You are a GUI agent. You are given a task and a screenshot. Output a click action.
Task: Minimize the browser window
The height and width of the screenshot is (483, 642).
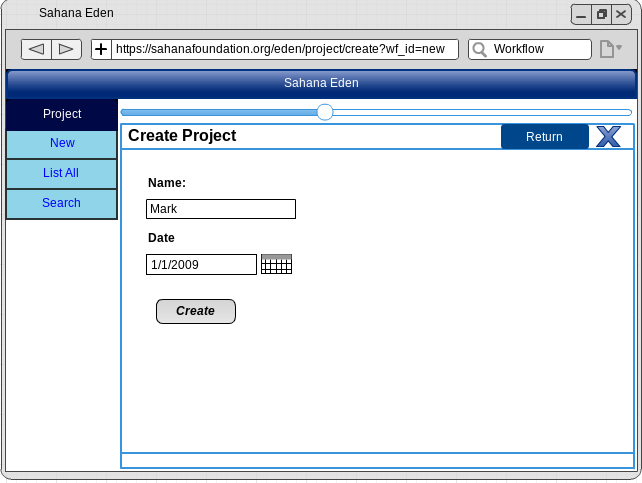click(x=581, y=14)
